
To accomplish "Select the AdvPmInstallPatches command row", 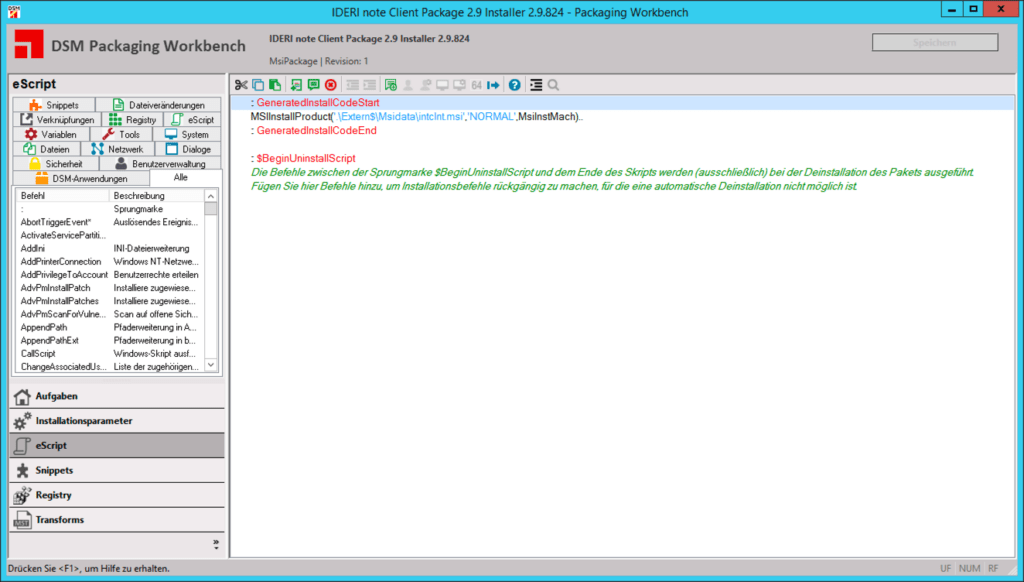I will (x=110, y=301).
